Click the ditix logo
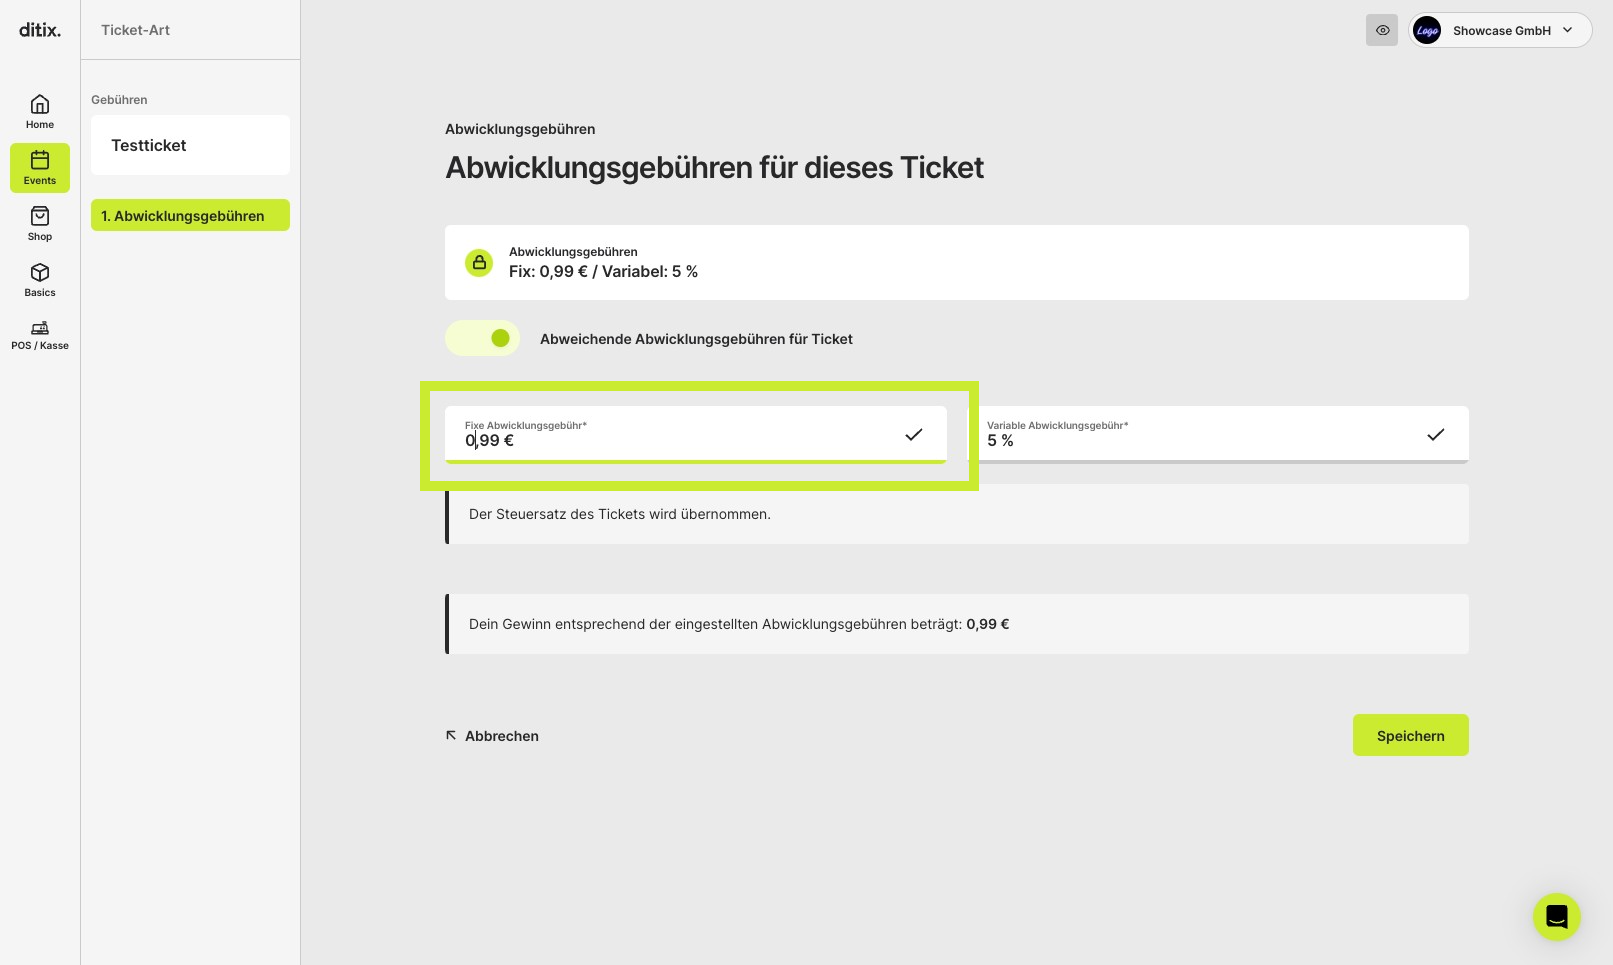This screenshot has width=1613, height=965. tap(40, 30)
